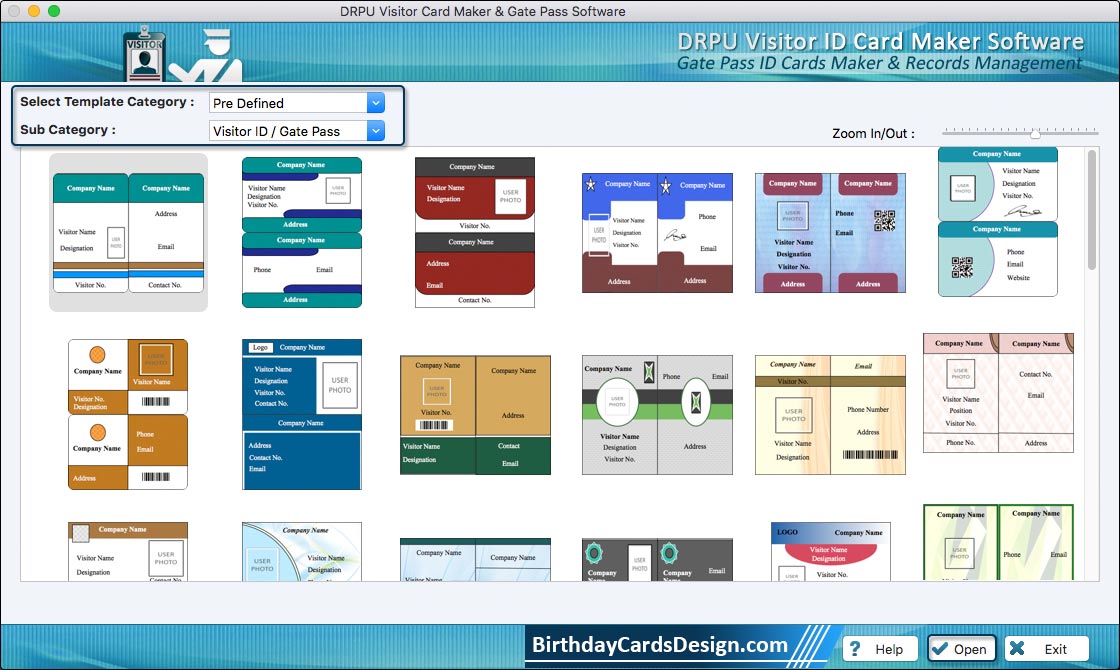
Task: Adjust the Zoom In/Out slider
Action: [x=1035, y=133]
